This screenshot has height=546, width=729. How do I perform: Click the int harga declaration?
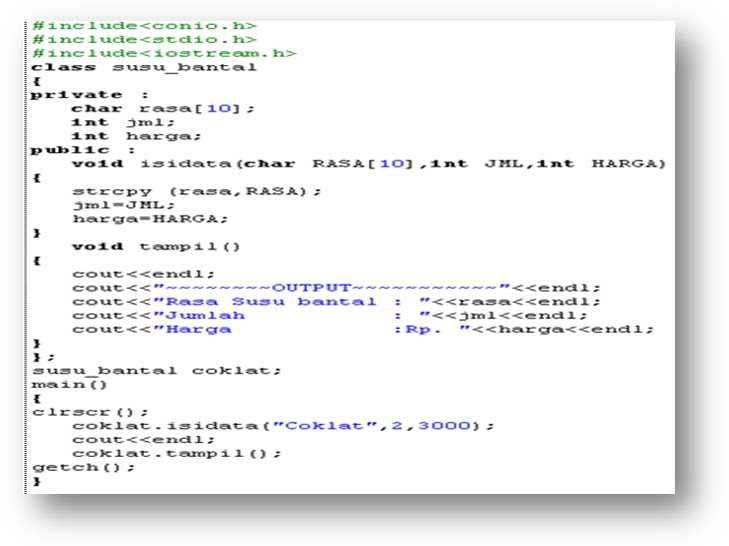pos(136,136)
